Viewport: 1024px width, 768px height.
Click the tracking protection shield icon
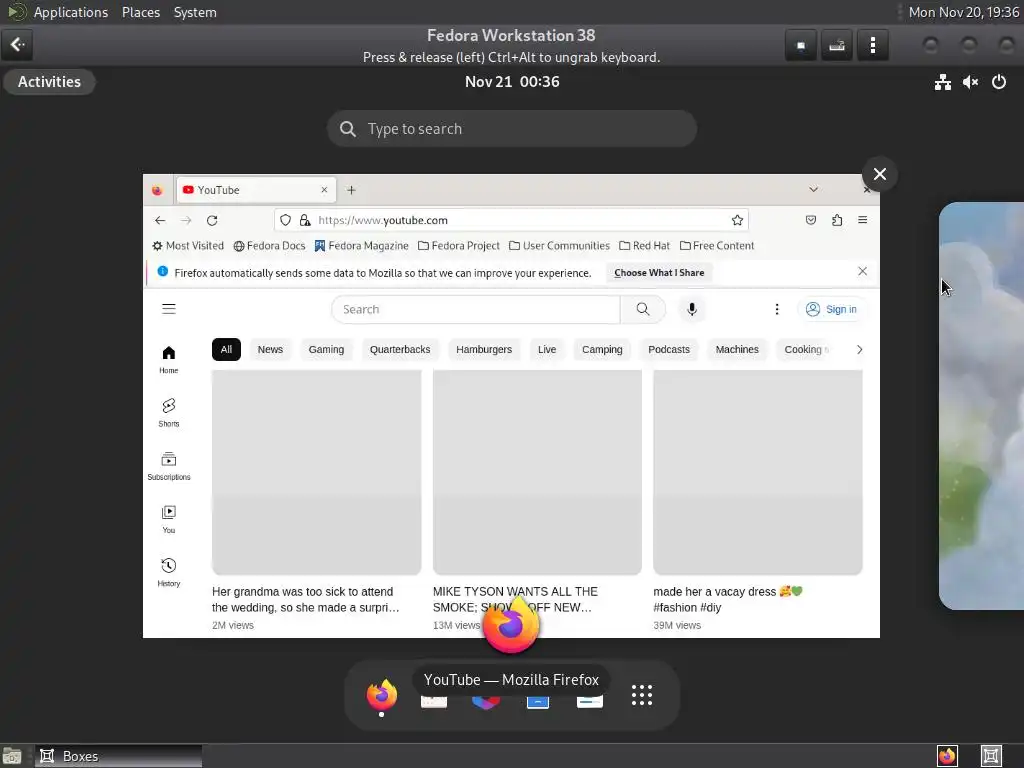pos(285,221)
